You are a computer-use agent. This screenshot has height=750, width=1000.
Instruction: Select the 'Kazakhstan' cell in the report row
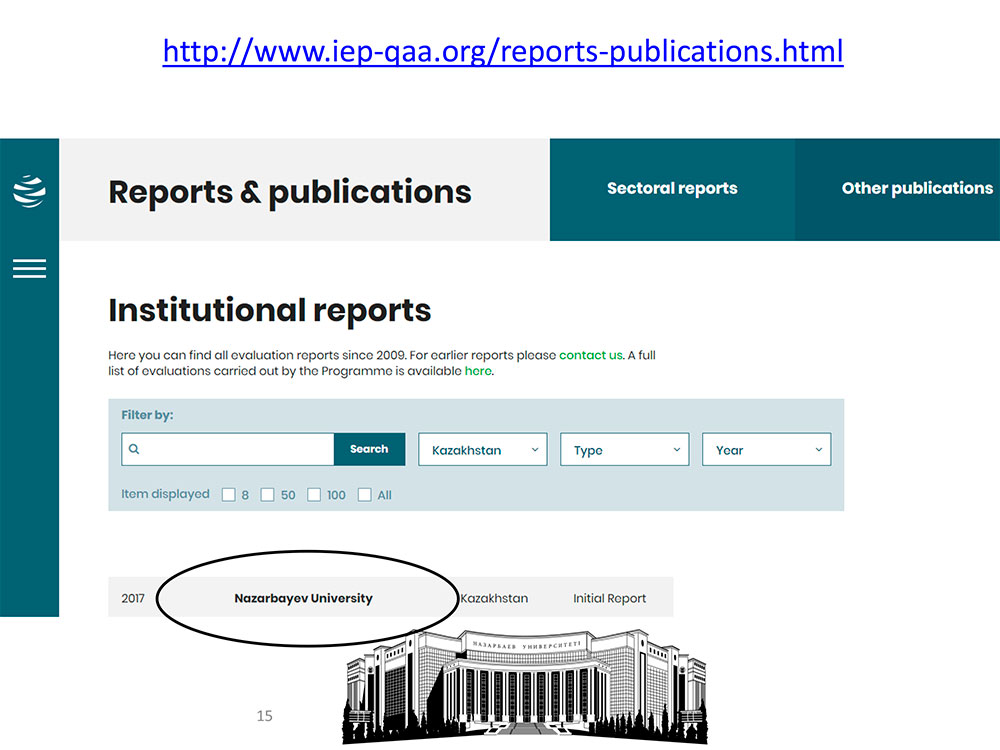click(494, 598)
